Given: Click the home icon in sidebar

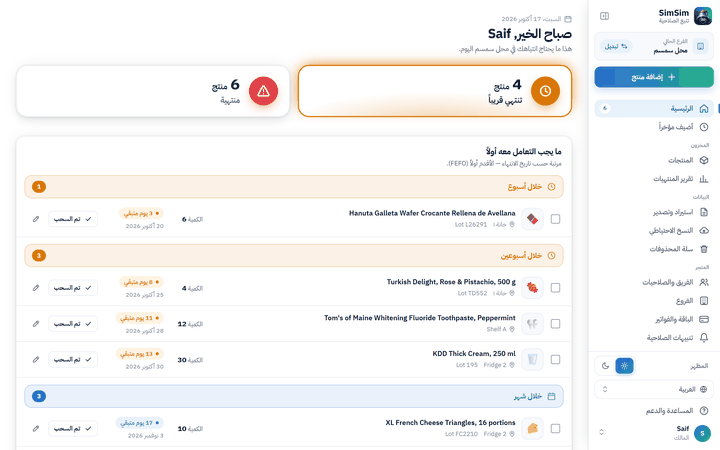Looking at the screenshot, I should (x=703, y=108).
